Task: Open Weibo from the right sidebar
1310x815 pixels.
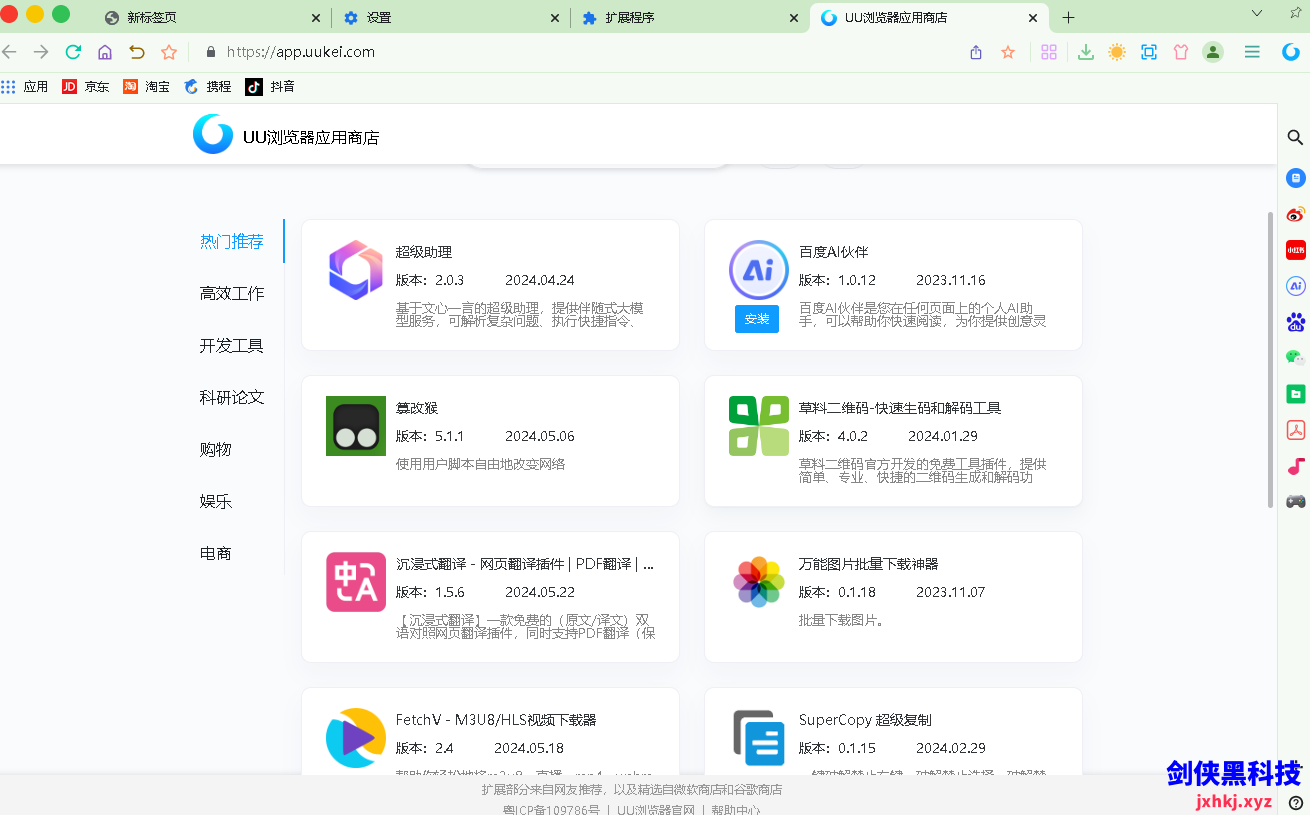Action: 1296,214
